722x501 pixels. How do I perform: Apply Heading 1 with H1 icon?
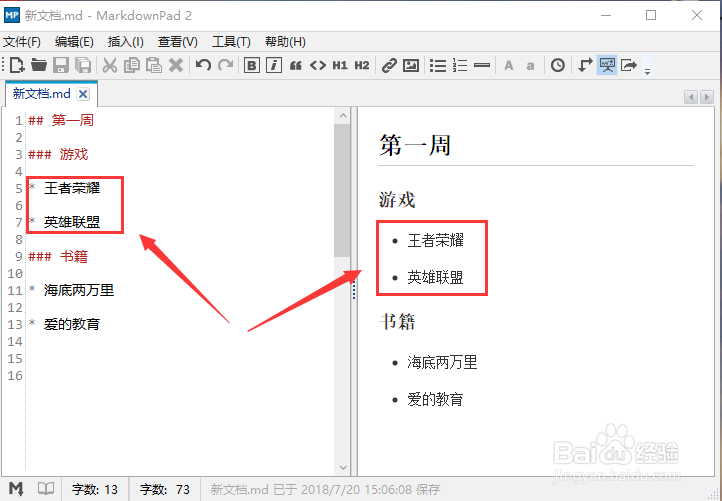click(340, 65)
